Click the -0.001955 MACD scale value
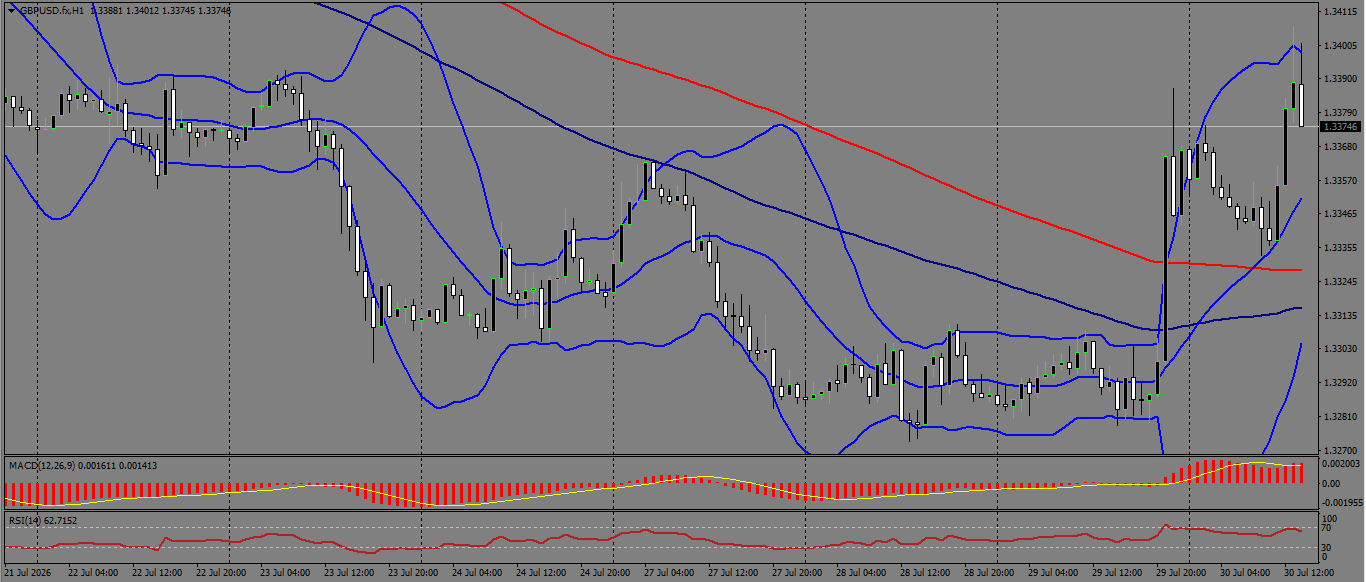 [1342, 505]
